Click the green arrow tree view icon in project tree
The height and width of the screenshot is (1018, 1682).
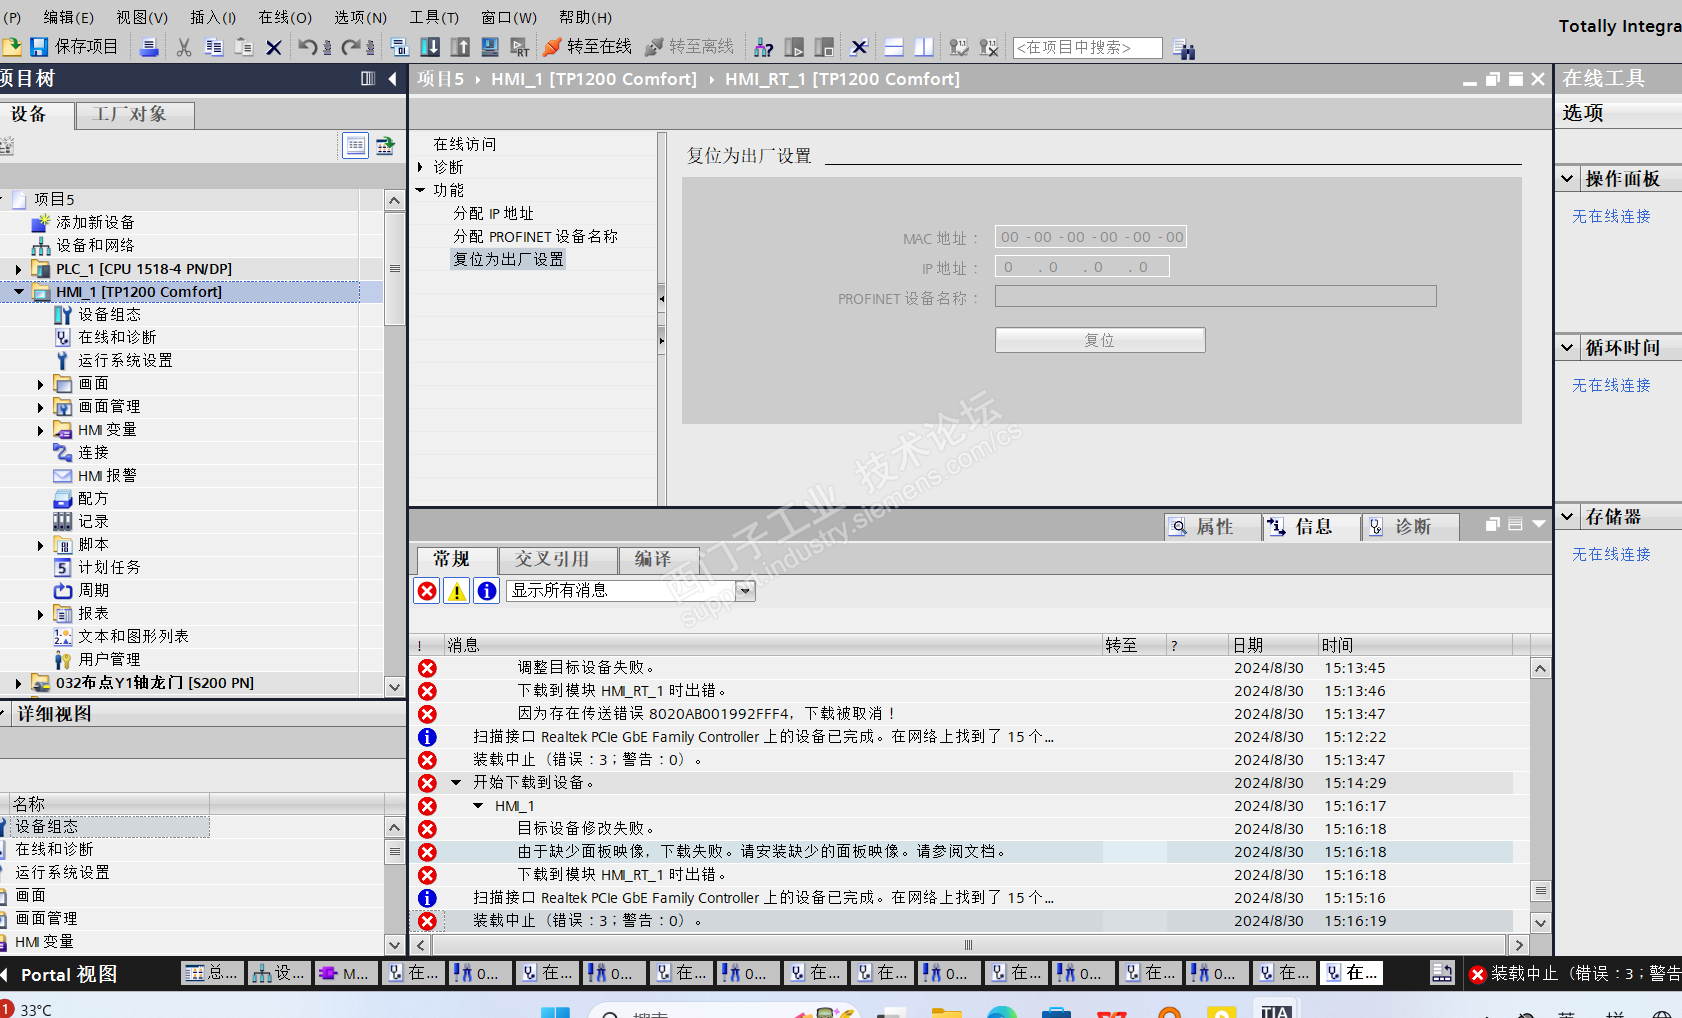[x=385, y=146]
